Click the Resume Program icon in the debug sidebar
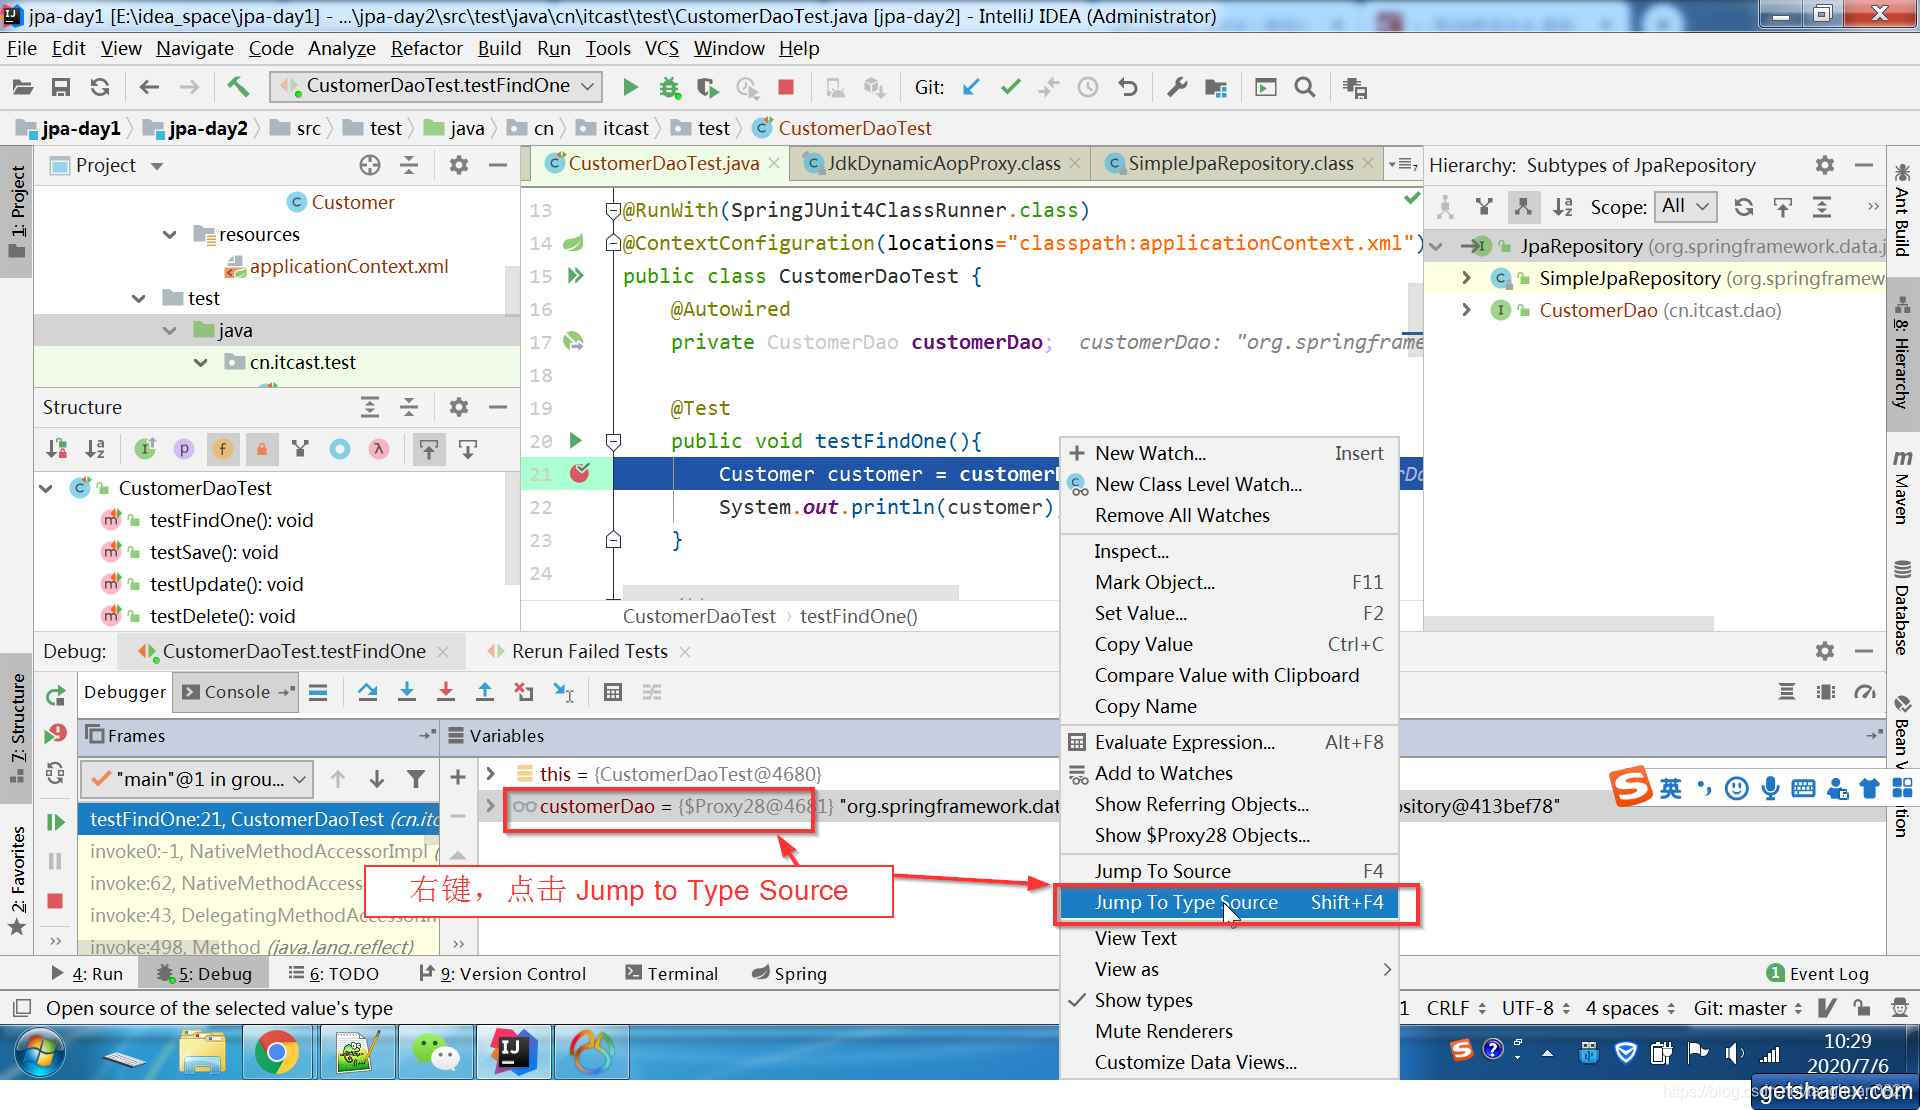 (56, 822)
